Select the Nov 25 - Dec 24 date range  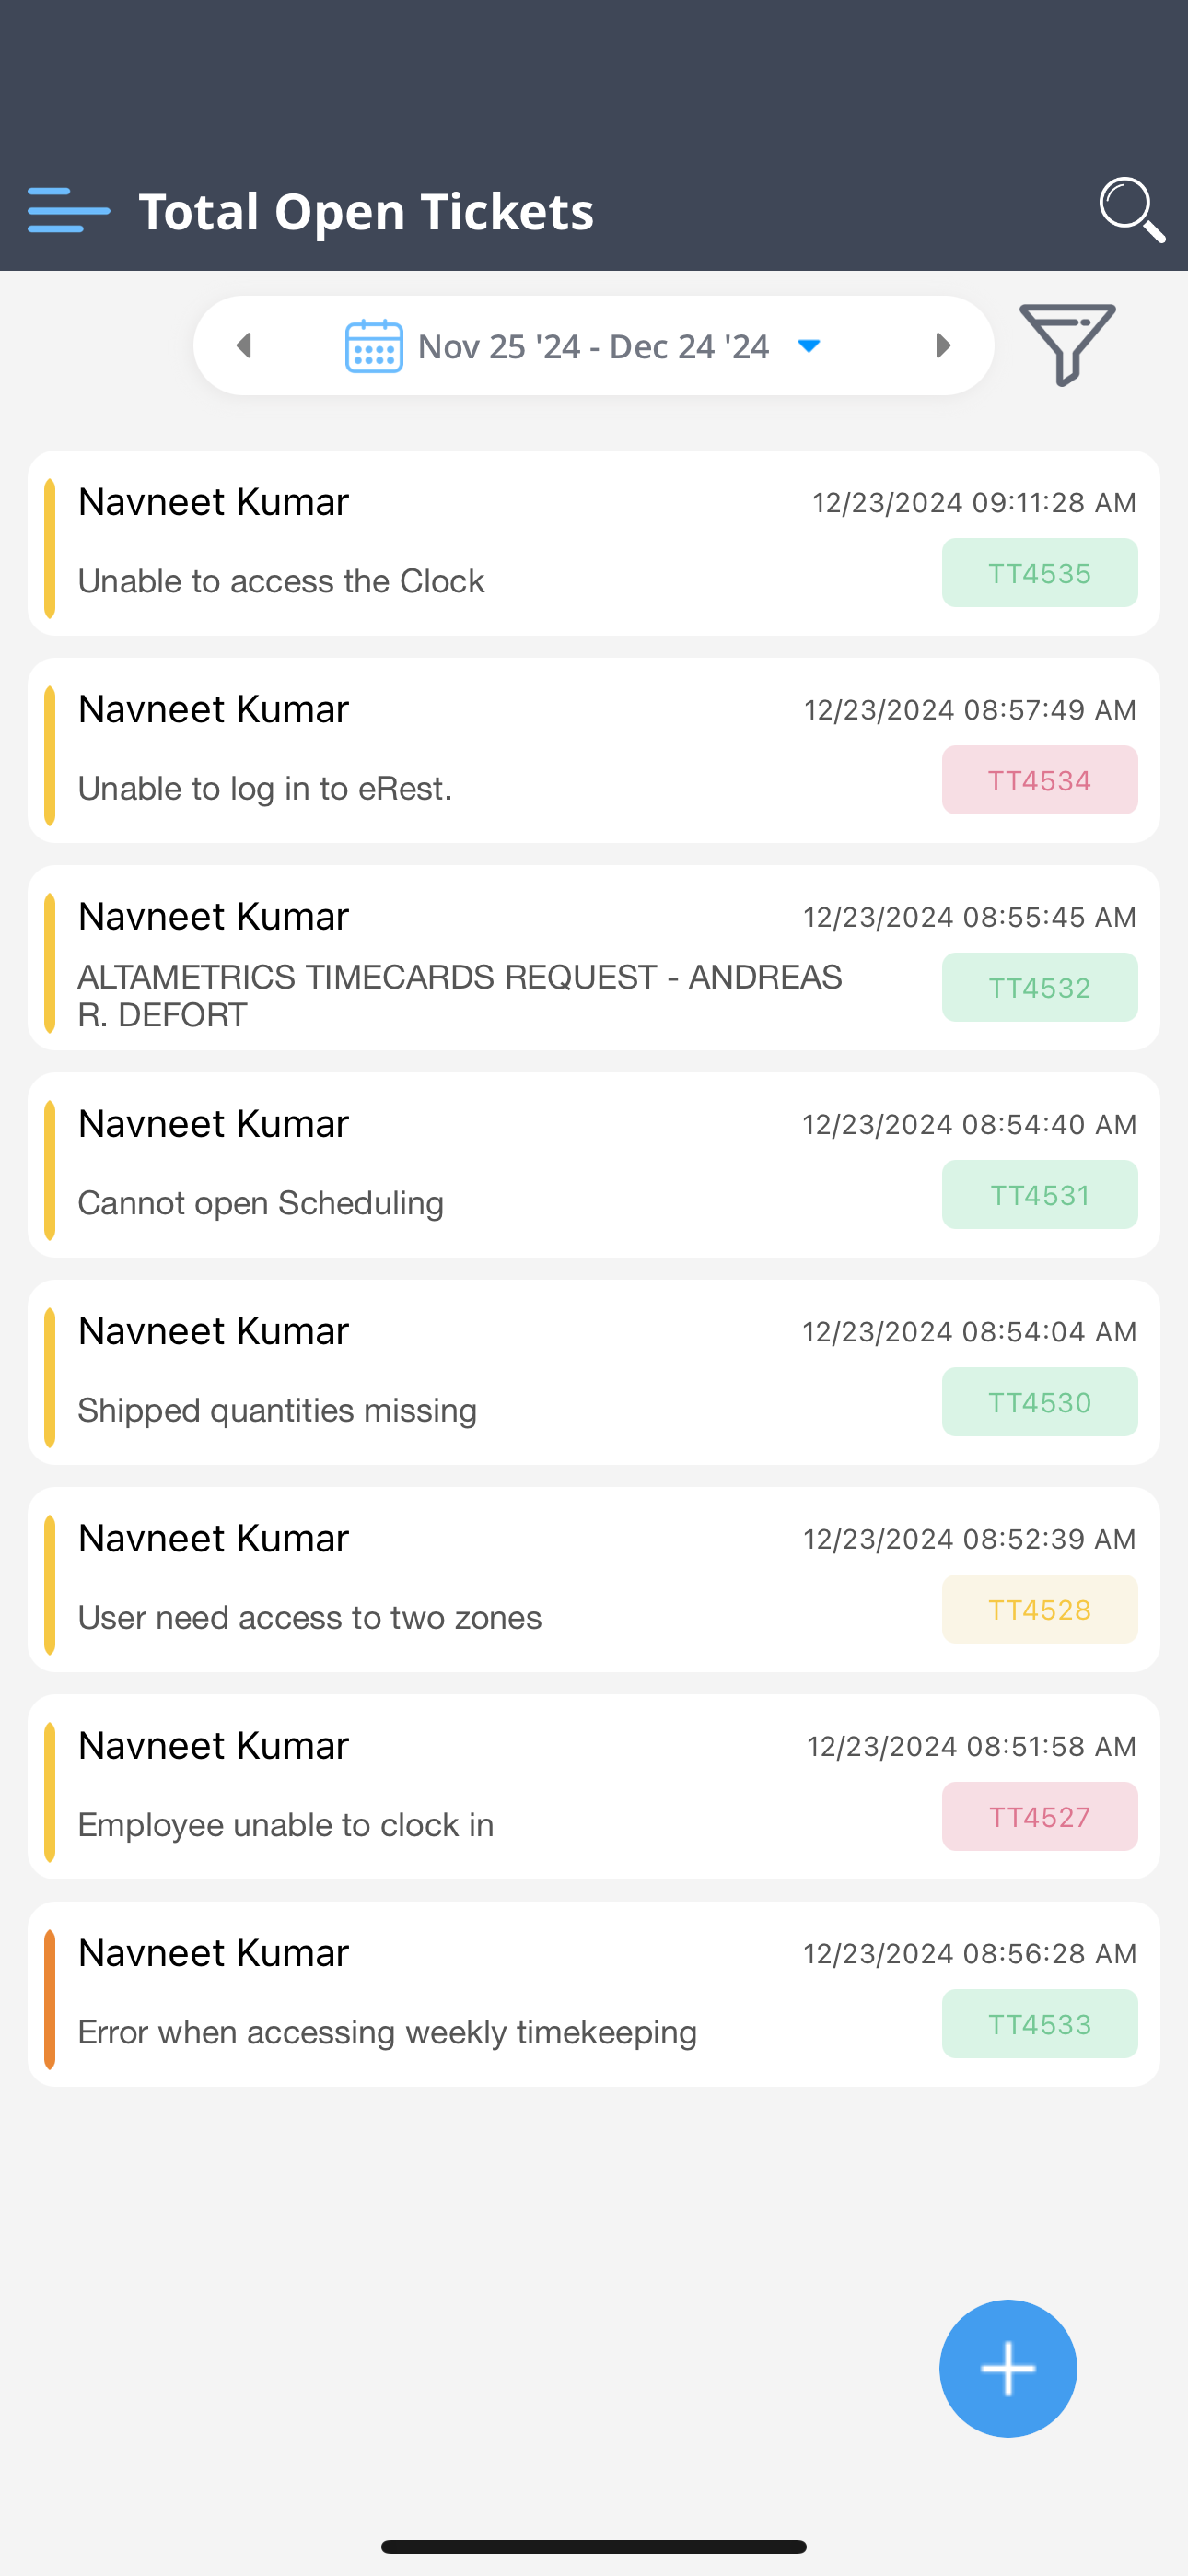click(x=593, y=346)
